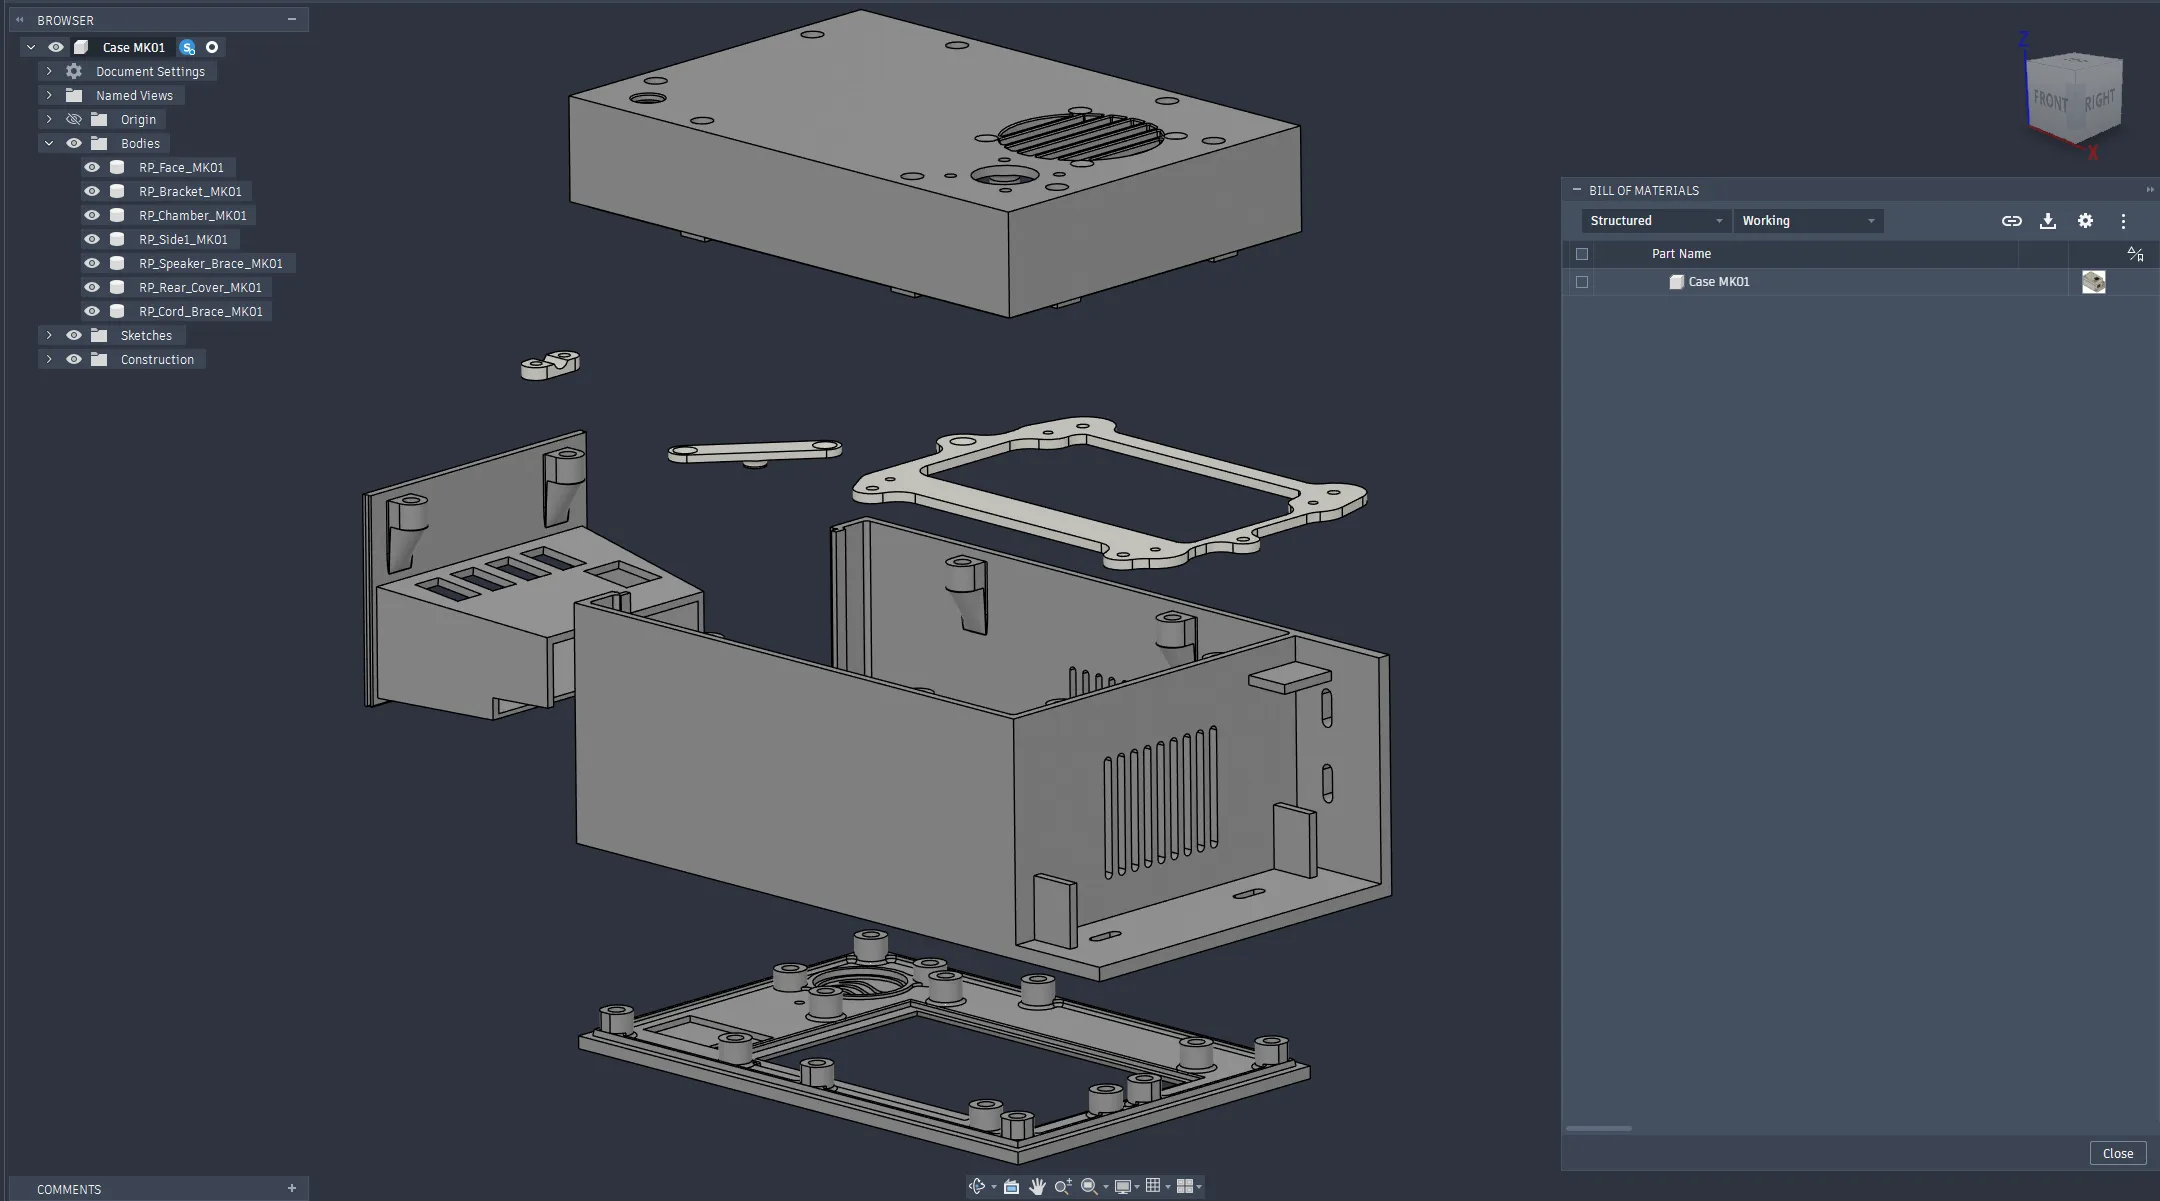The width and height of the screenshot is (2160, 1201).
Task: Click the Document Settings gear icon
Action: 74,71
